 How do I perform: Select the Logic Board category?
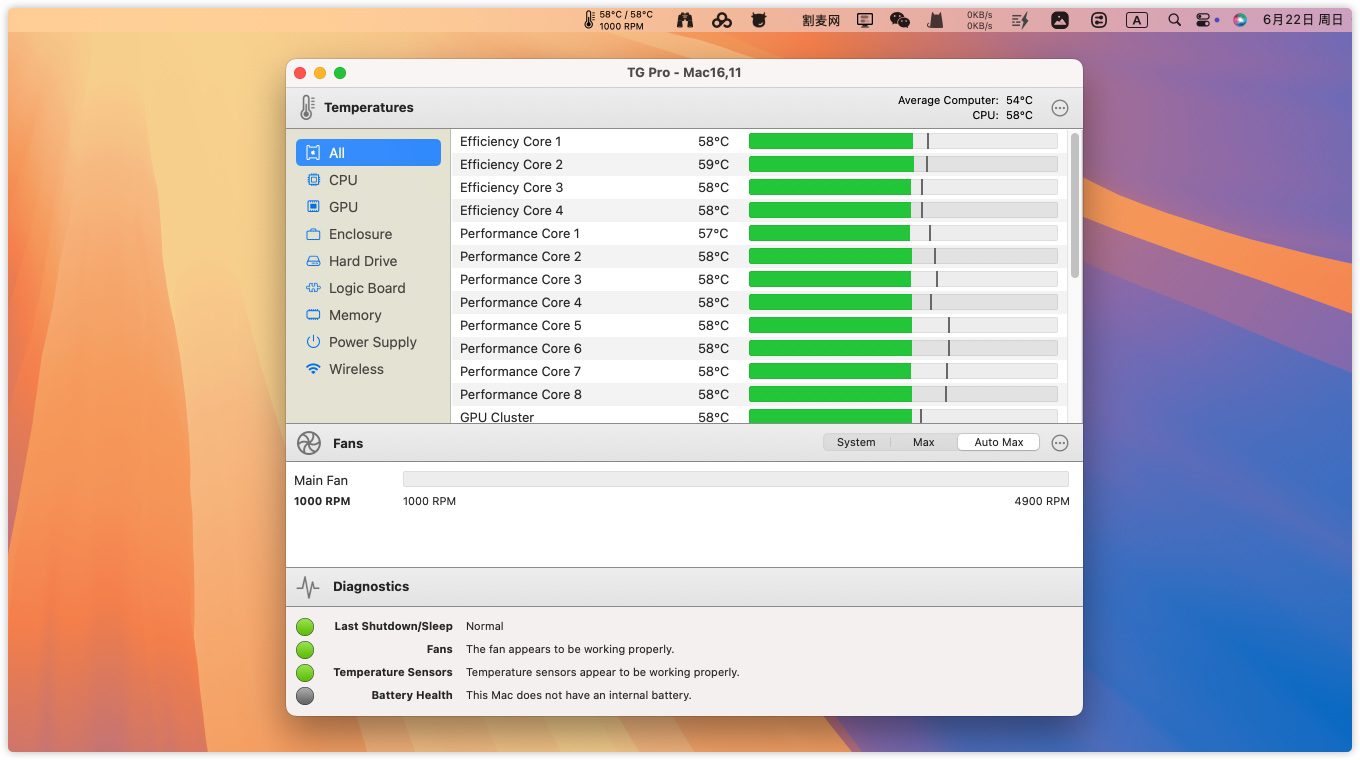click(368, 288)
